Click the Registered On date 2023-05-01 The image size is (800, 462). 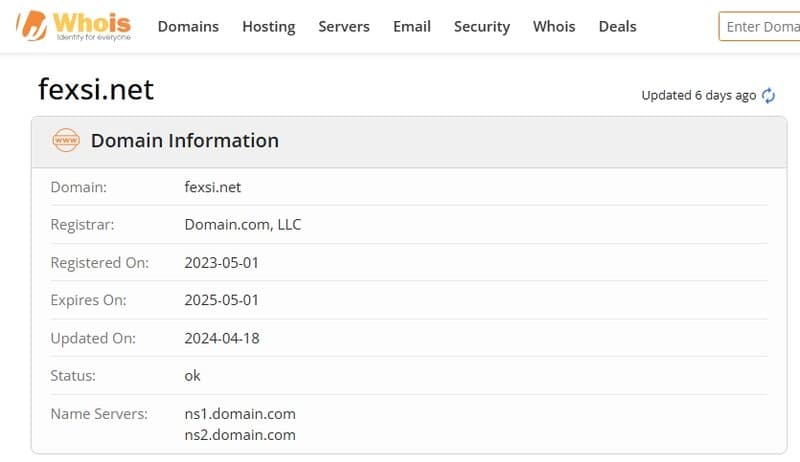[x=221, y=263]
